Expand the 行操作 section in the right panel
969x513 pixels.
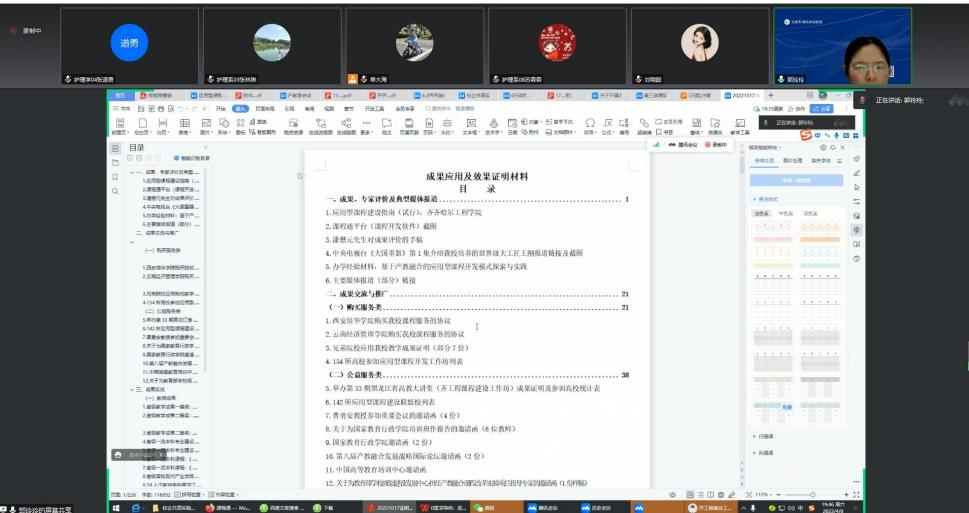click(766, 436)
